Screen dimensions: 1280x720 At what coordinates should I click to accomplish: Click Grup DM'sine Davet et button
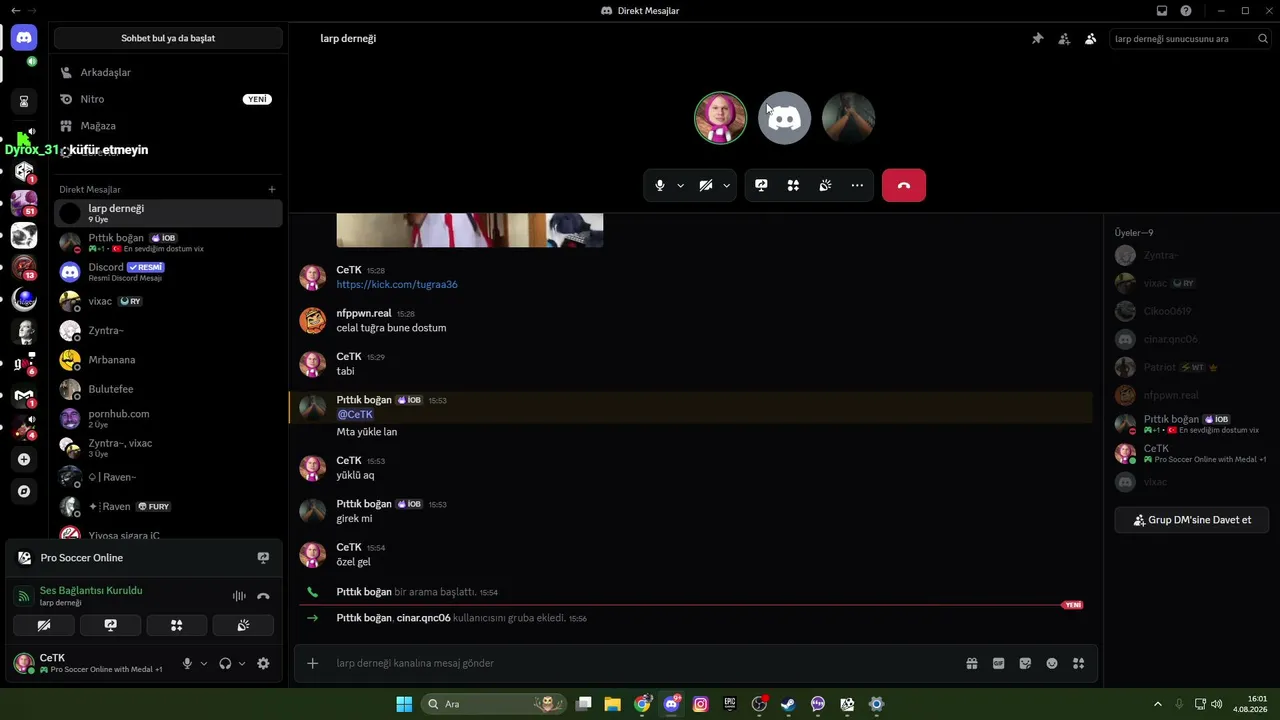1192,520
